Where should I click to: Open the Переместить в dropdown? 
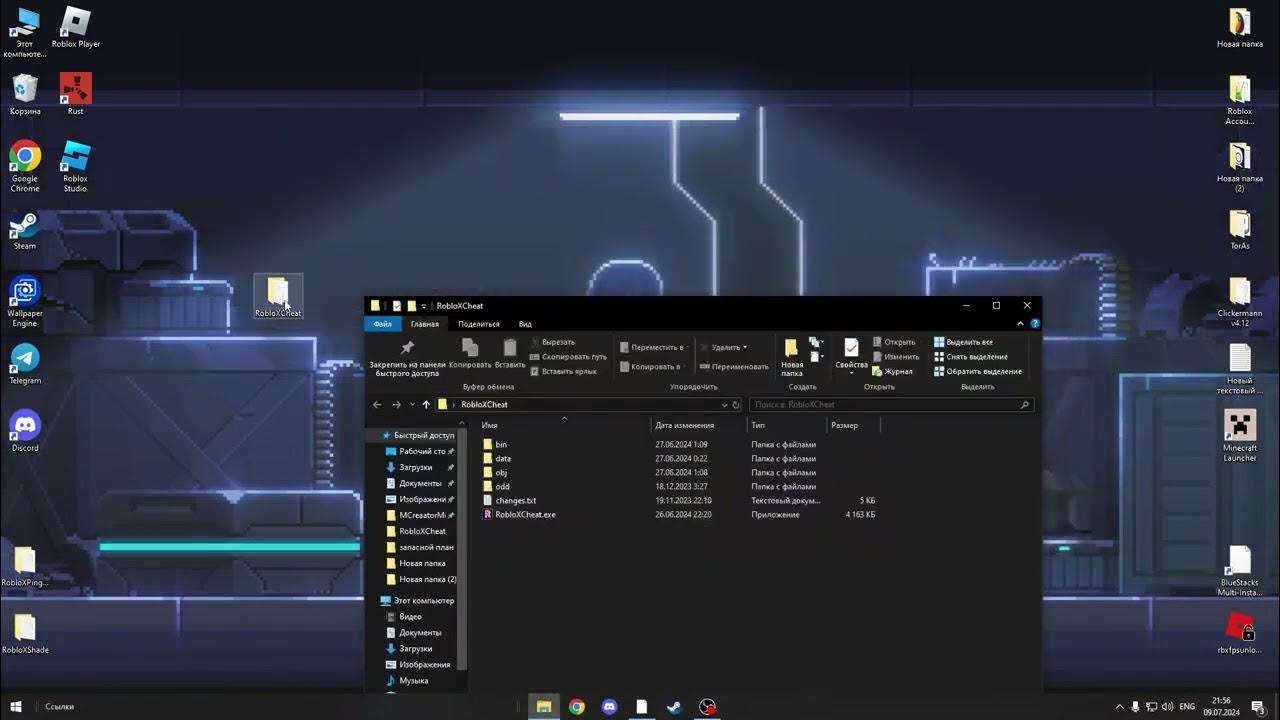(x=652, y=347)
